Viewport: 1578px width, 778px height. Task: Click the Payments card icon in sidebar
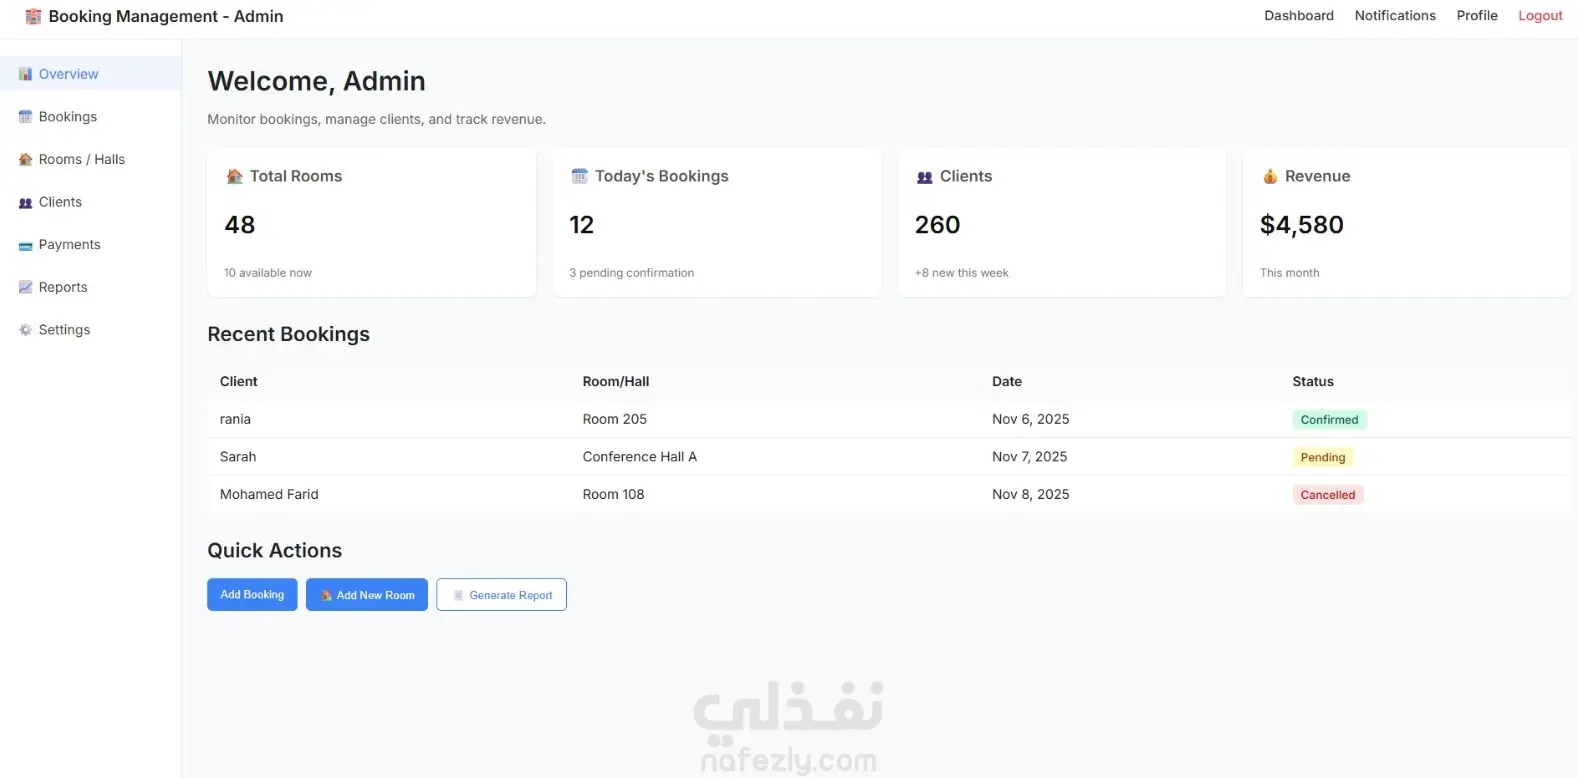[25, 245]
